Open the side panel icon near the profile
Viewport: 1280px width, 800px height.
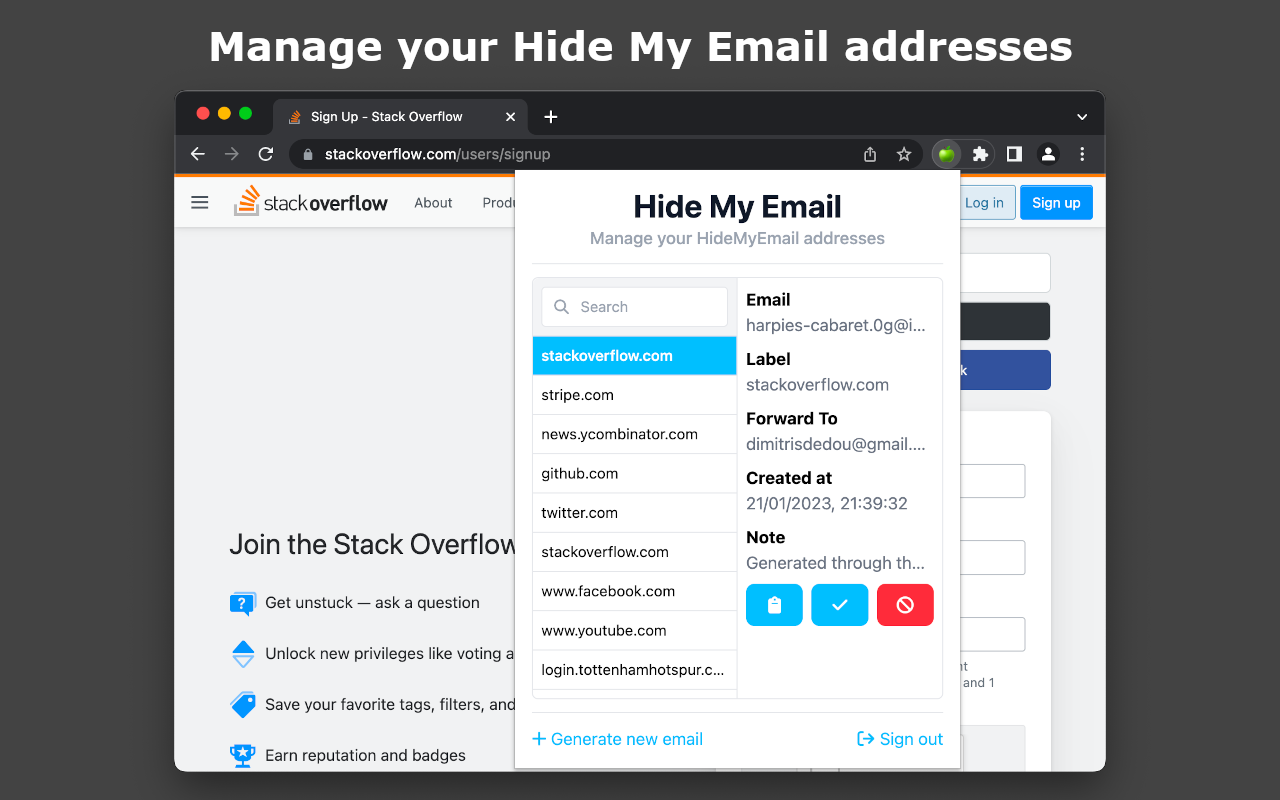[1014, 154]
